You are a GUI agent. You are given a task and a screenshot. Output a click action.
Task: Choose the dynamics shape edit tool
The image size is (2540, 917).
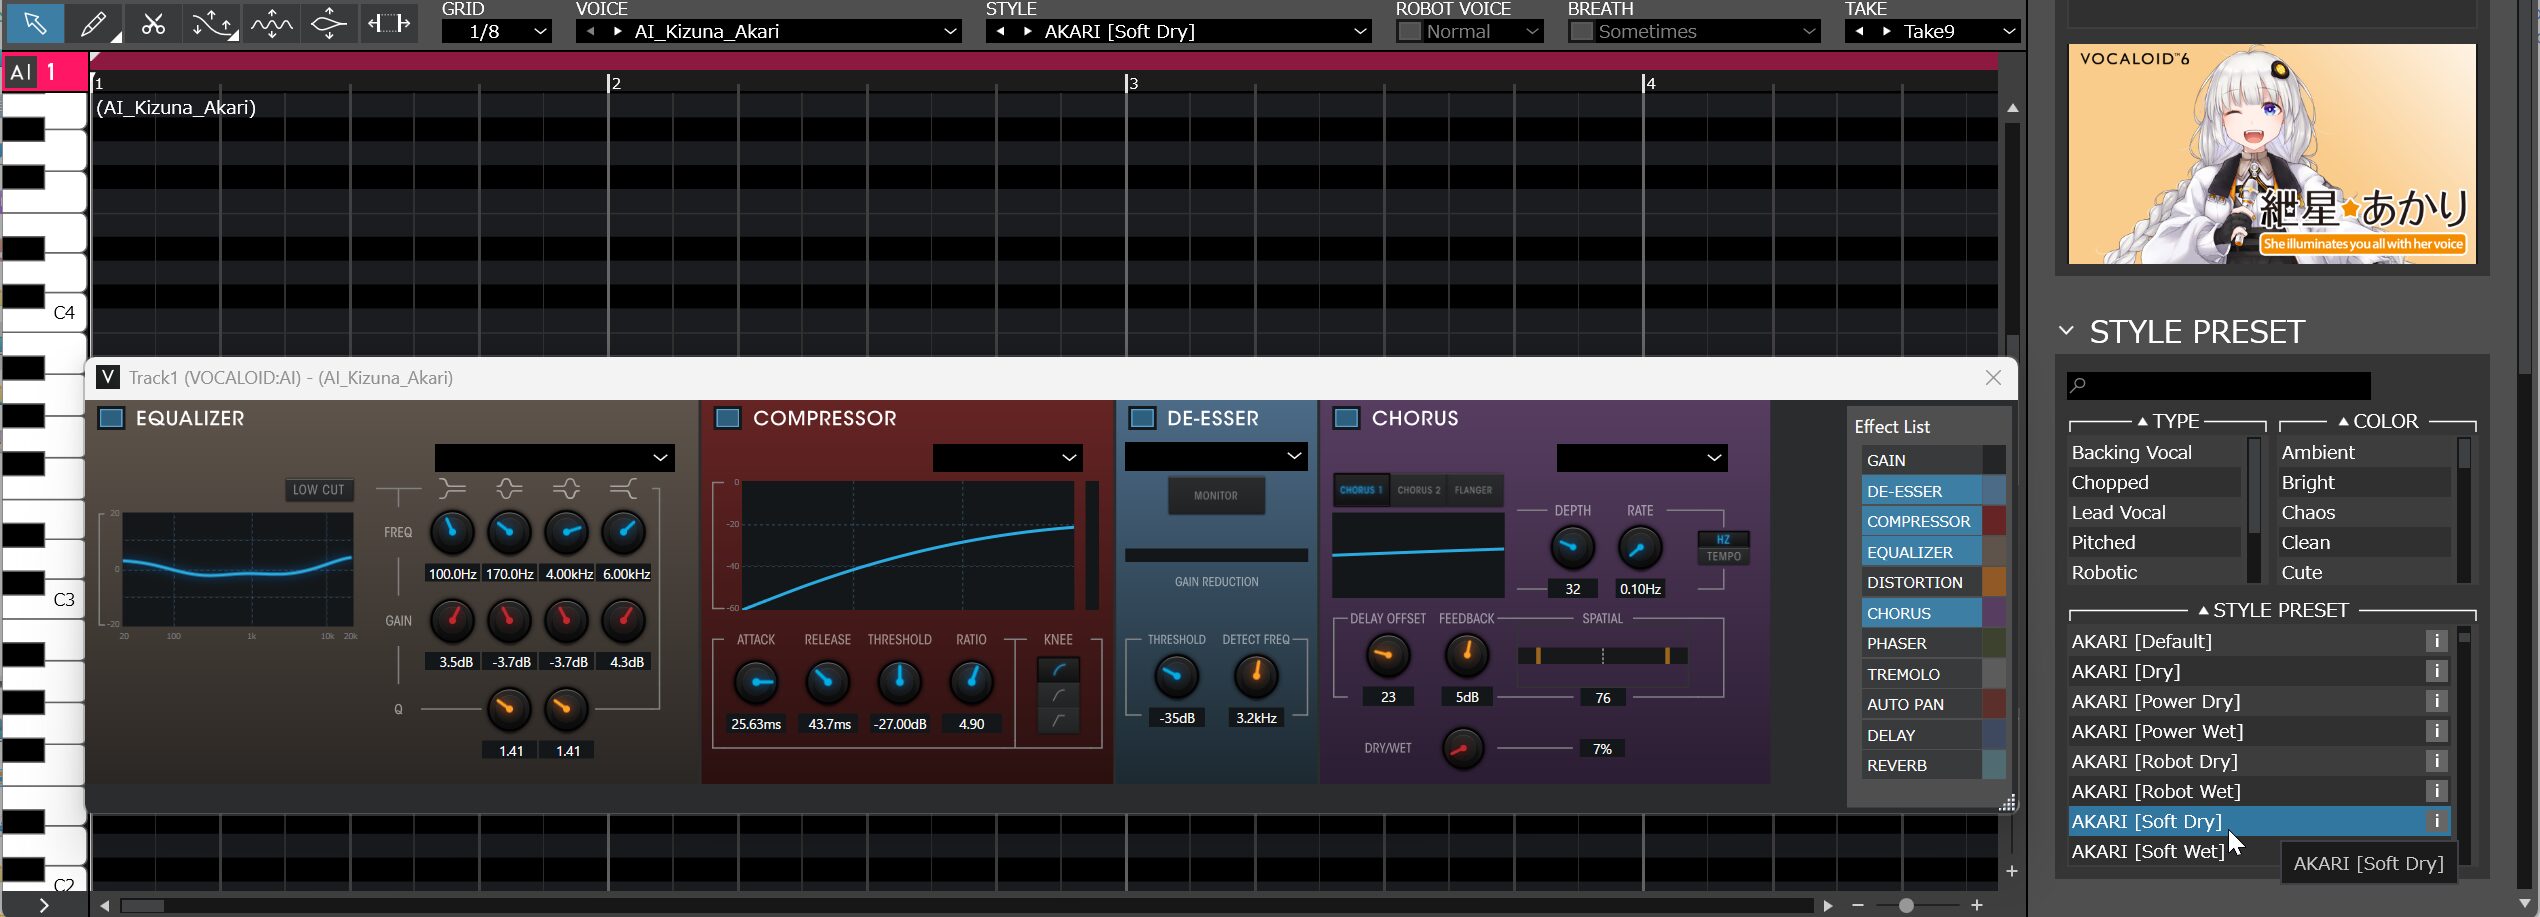329,23
